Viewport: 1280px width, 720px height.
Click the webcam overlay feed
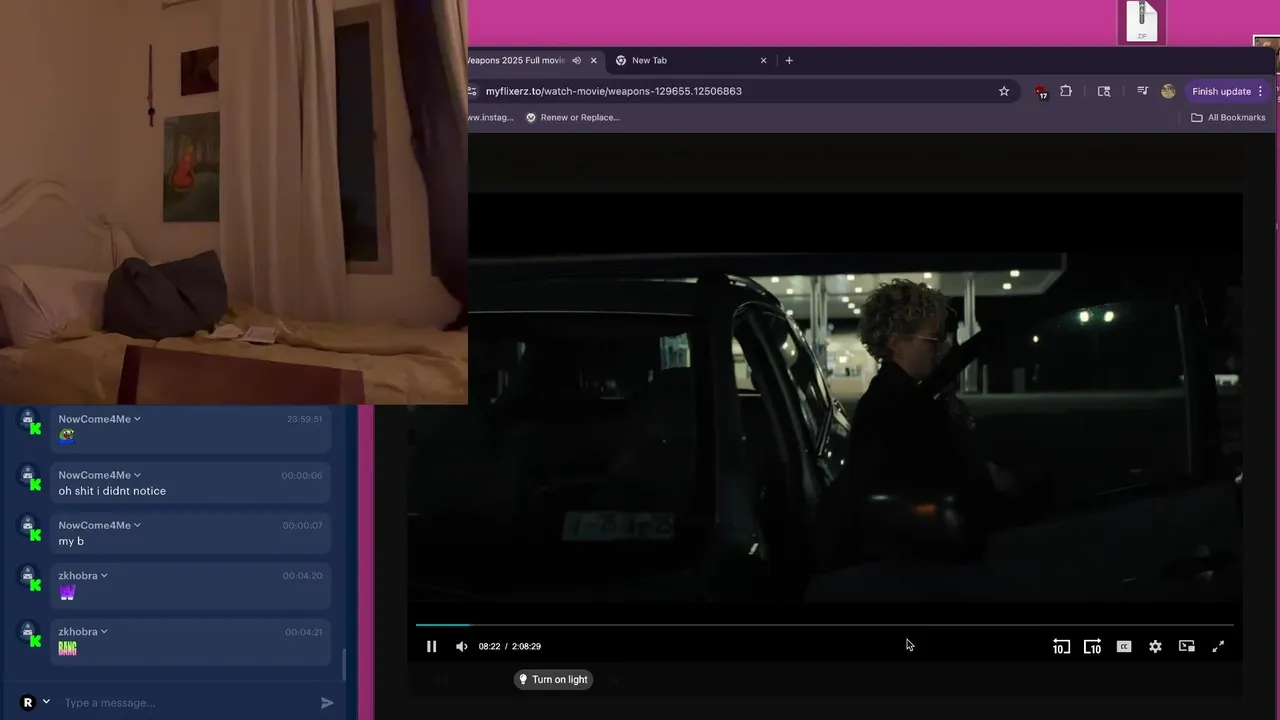(x=234, y=202)
